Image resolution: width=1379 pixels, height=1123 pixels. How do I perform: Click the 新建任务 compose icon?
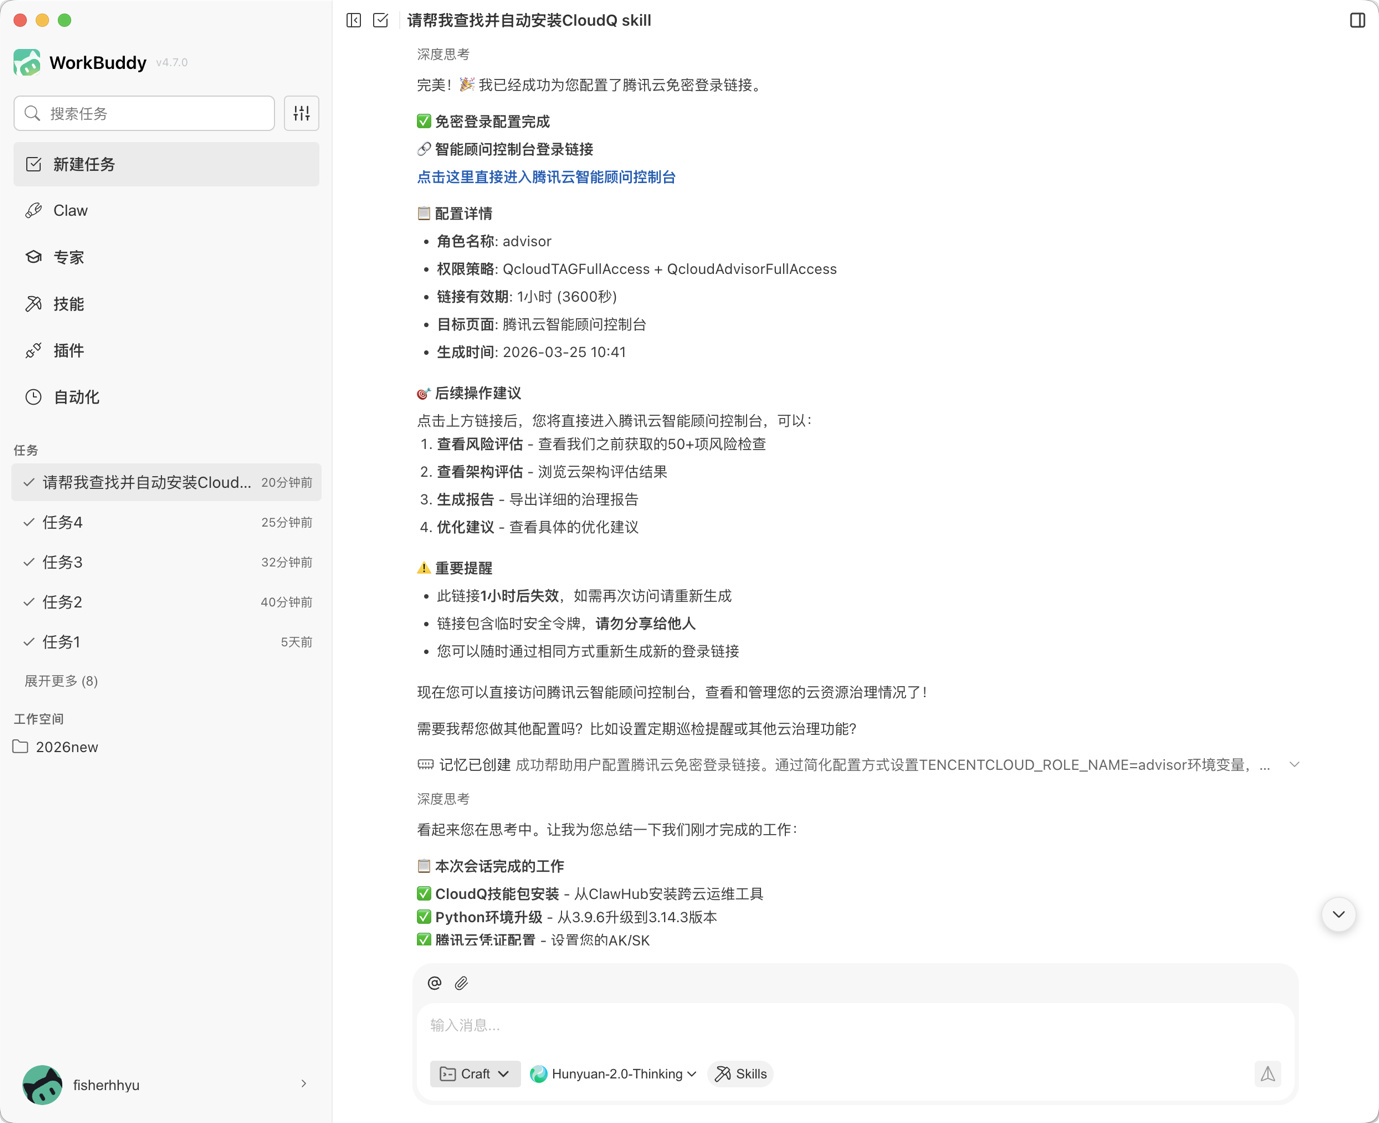point(34,164)
